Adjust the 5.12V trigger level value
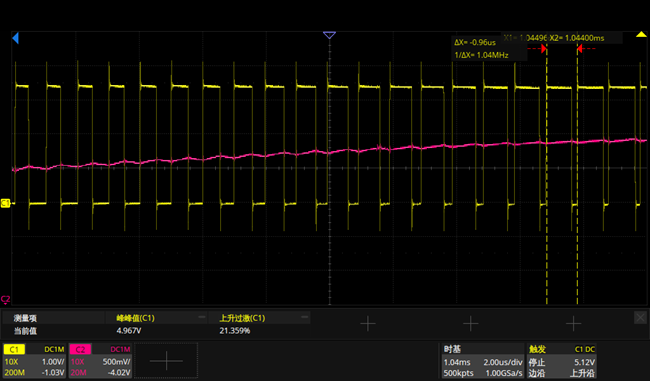 tap(585, 362)
